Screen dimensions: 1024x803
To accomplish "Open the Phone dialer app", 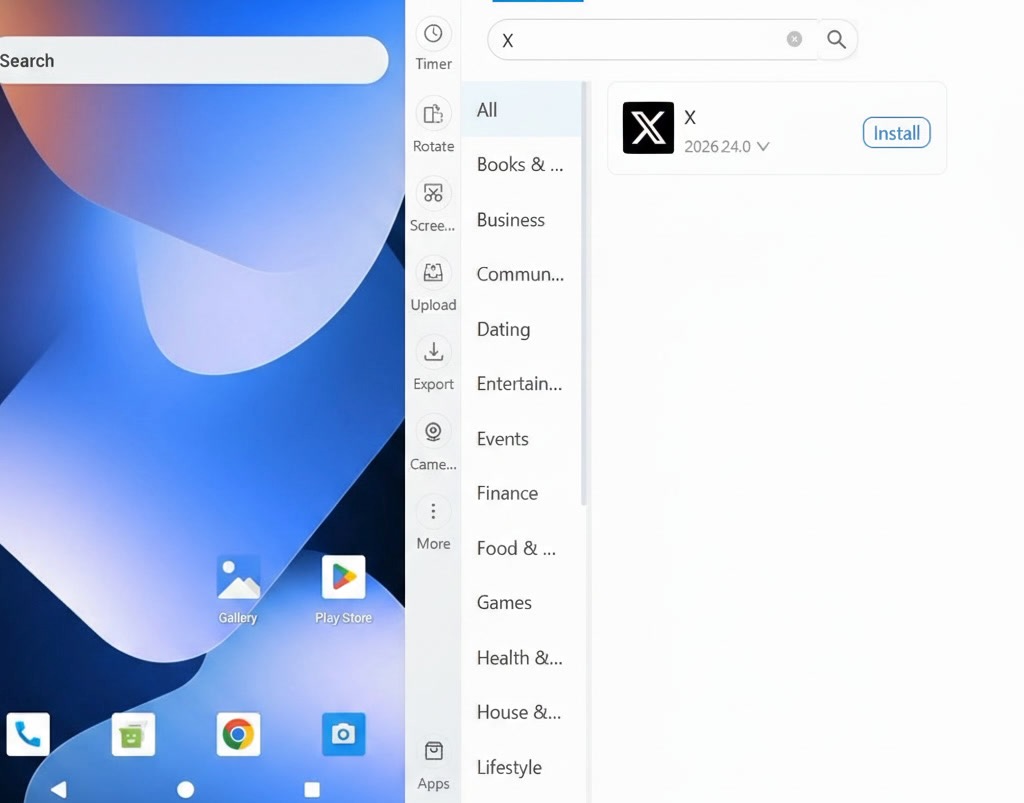I will 27,734.
